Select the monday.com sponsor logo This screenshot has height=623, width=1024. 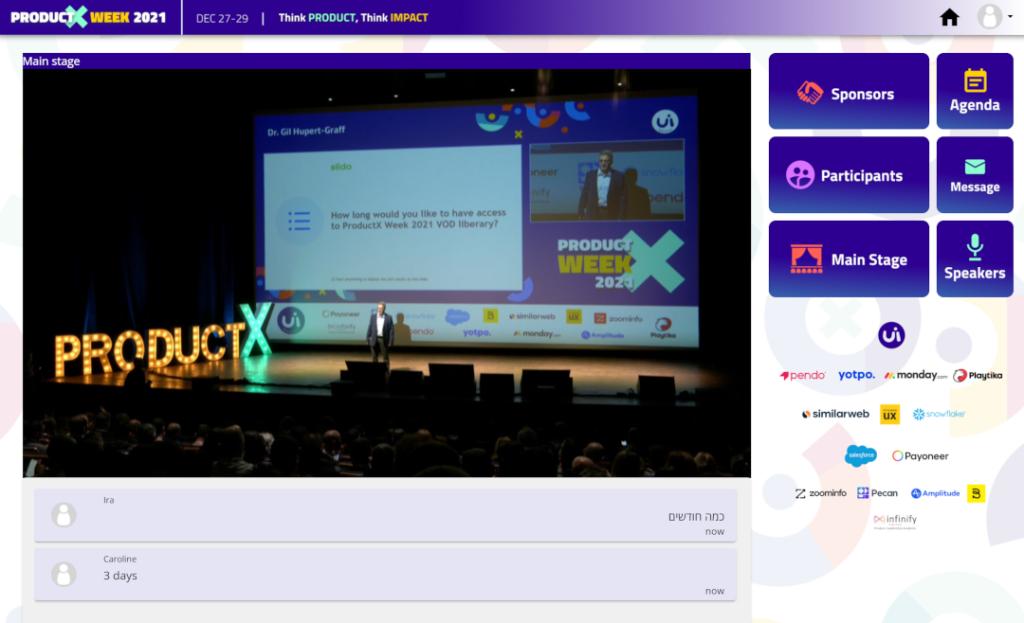point(915,375)
